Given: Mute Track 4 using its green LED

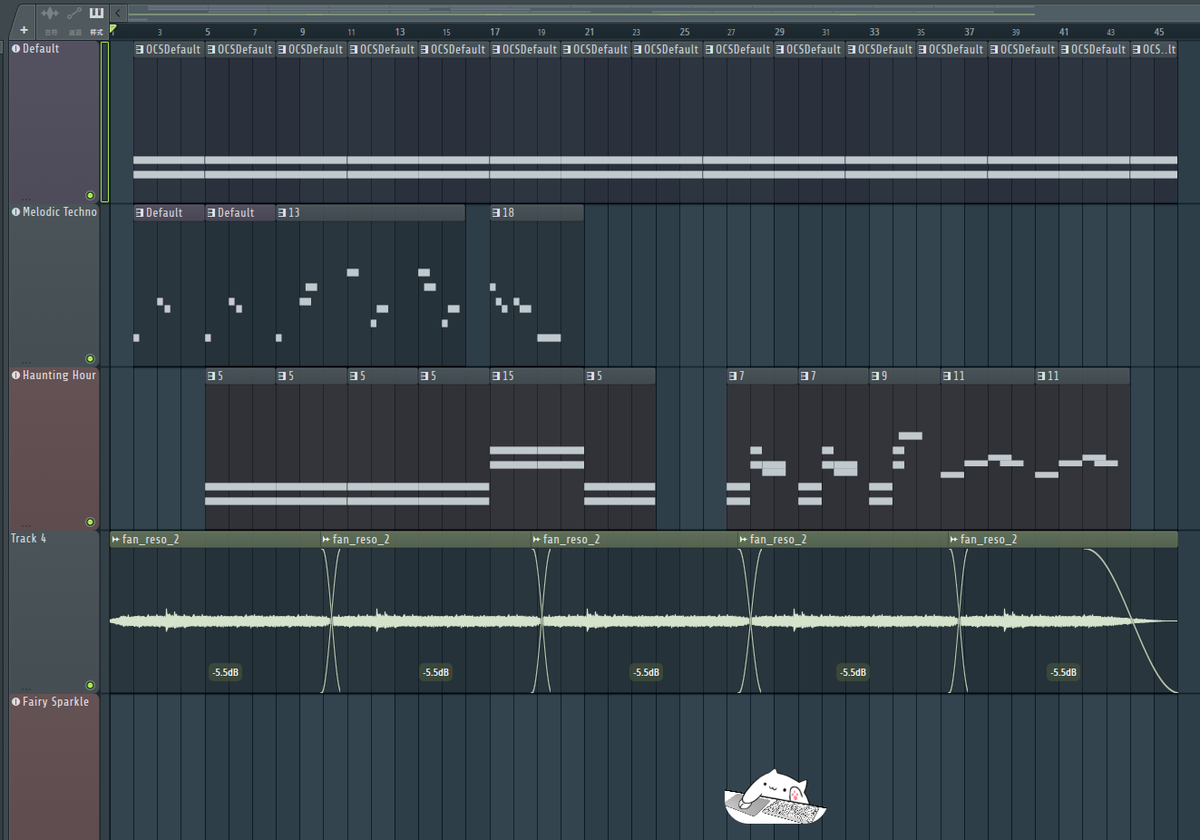Looking at the screenshot, I should 90,685.
